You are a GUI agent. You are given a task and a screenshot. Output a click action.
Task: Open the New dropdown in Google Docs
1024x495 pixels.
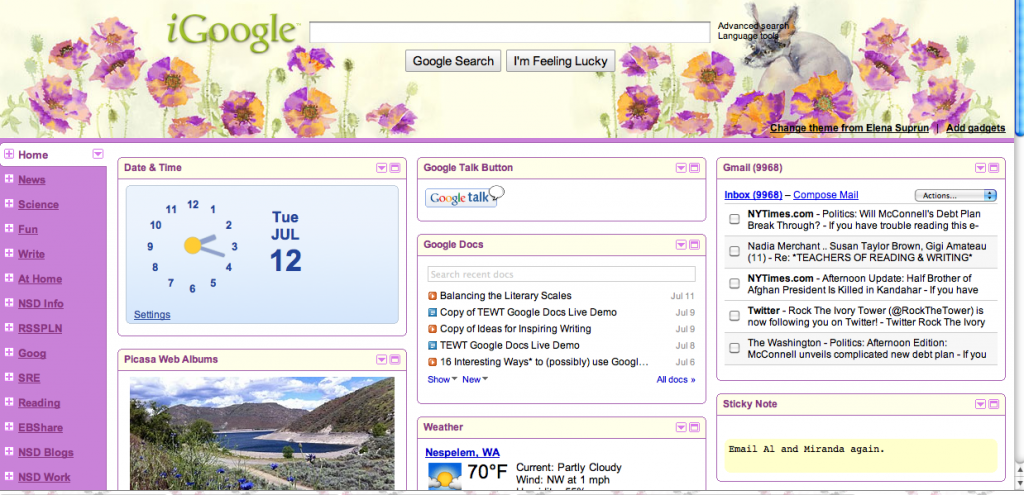click(475, 379)
